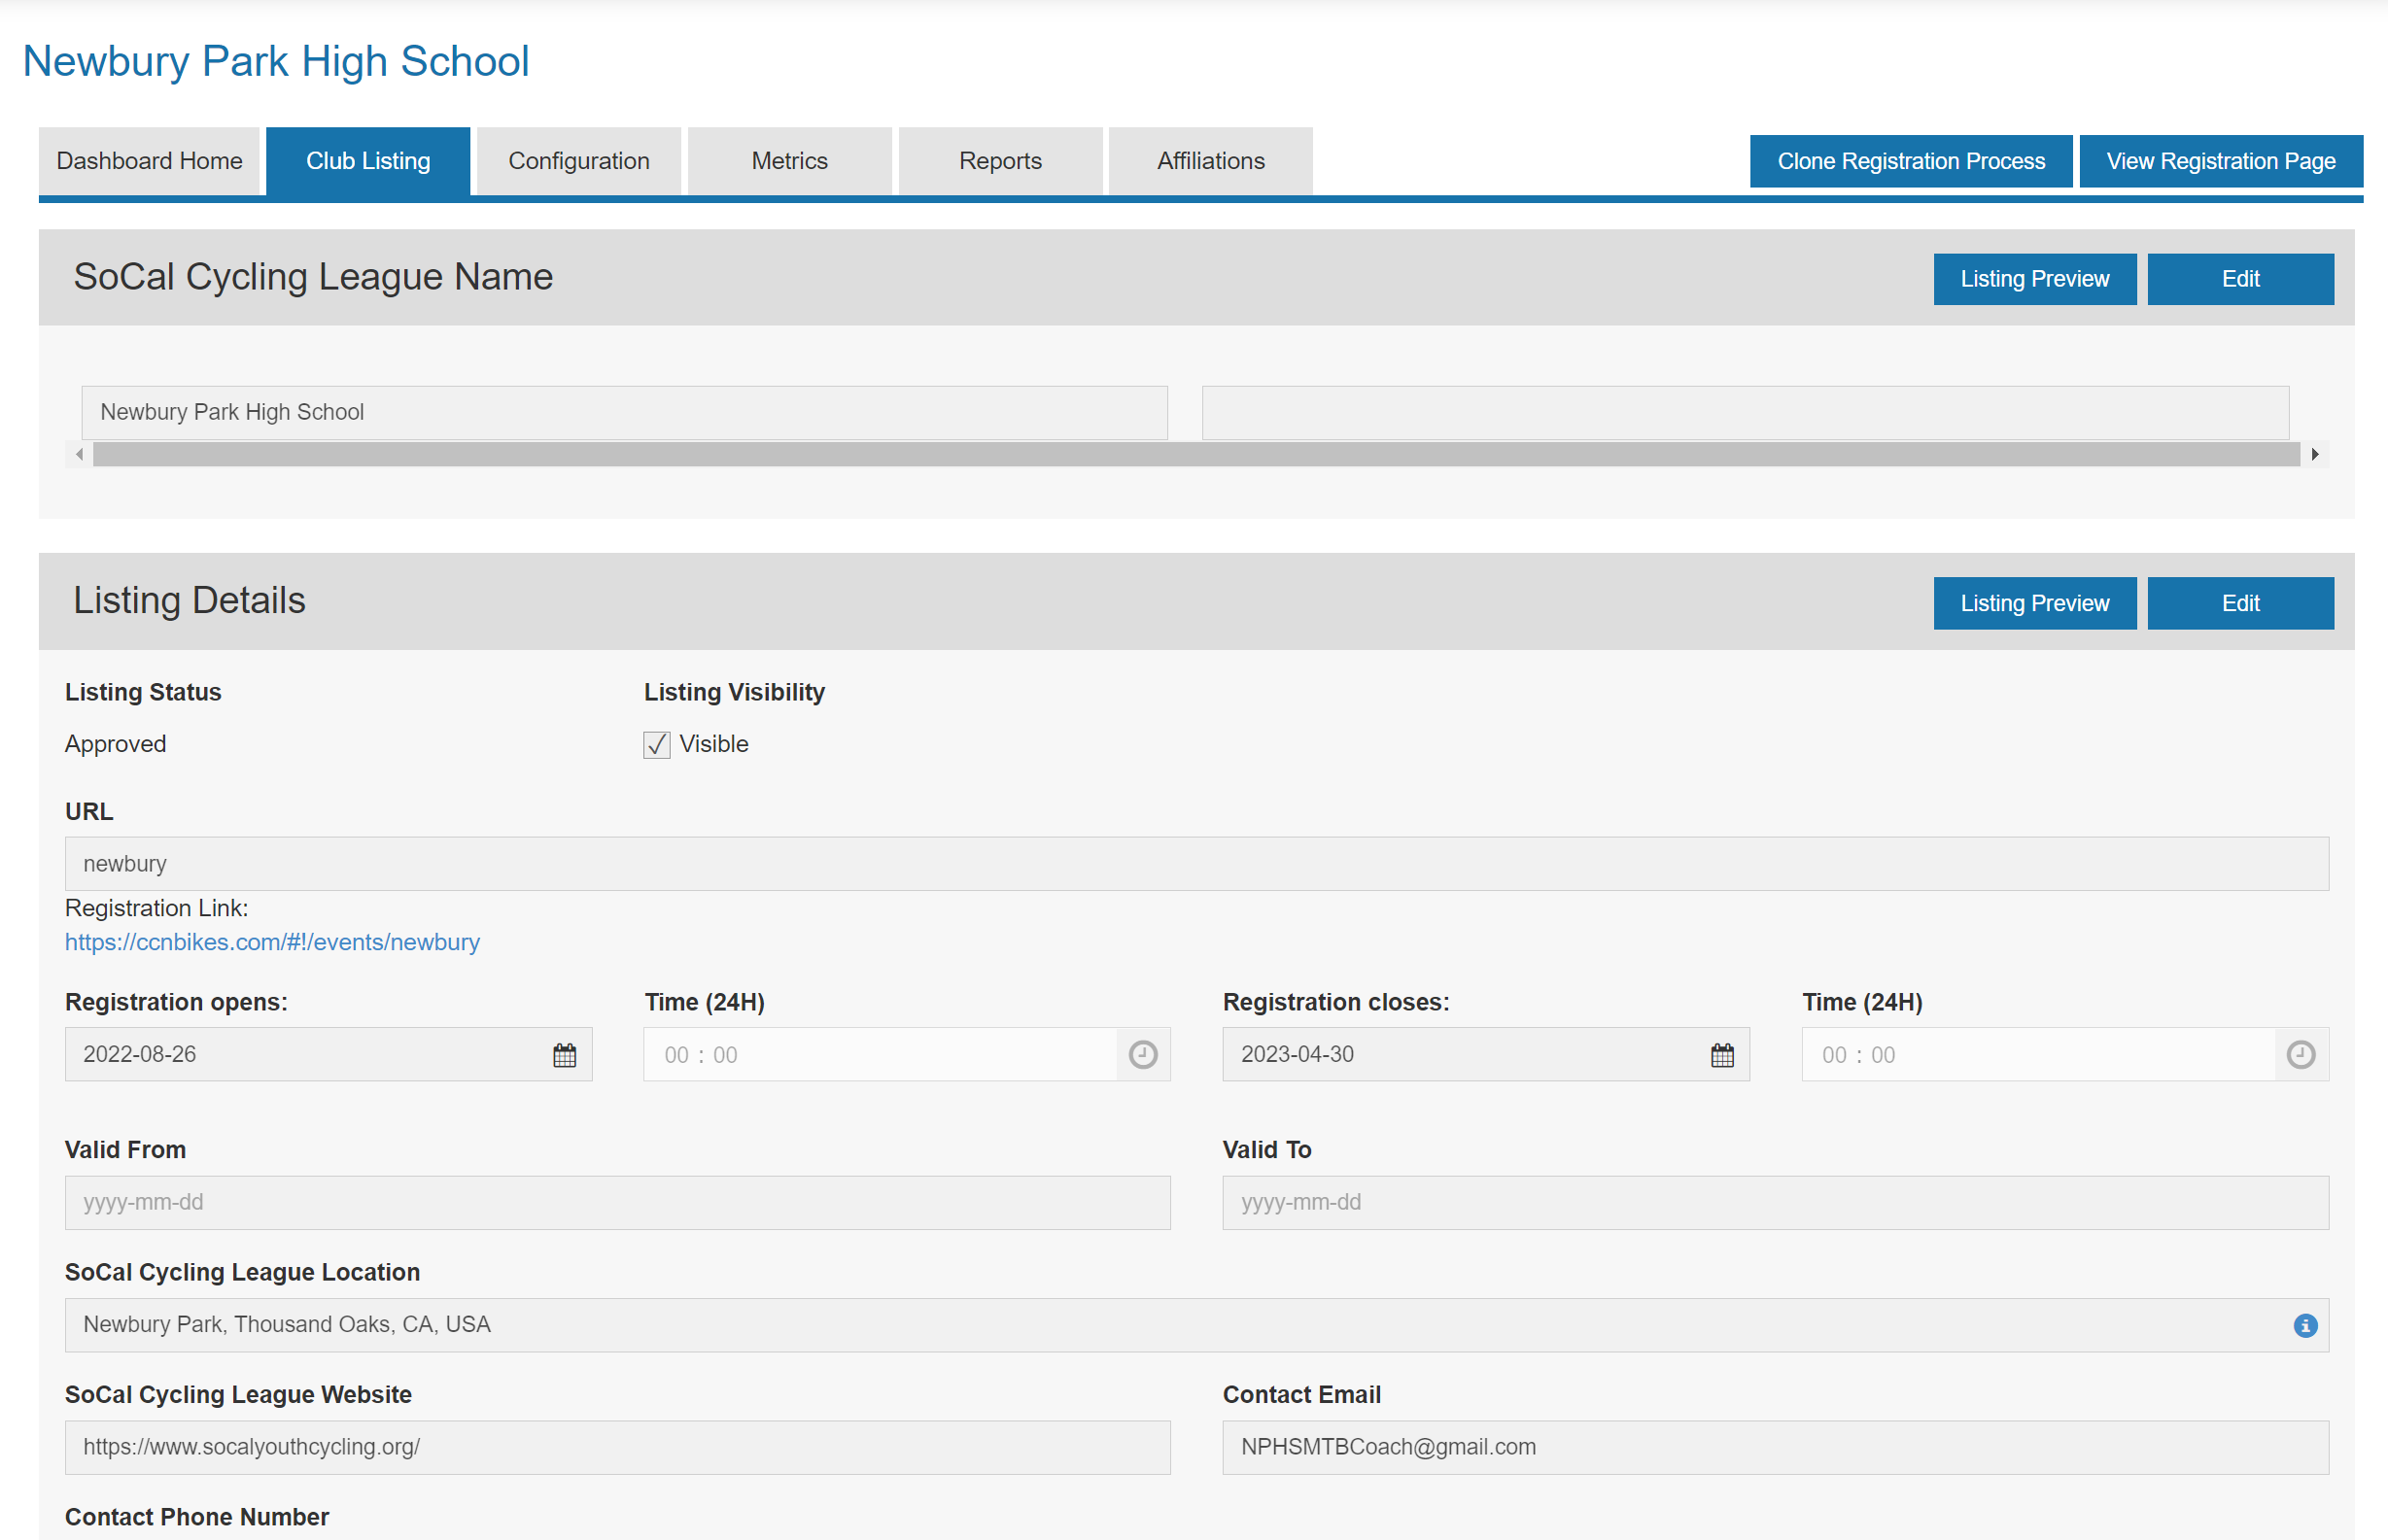Click right arrow of horizontal scrollbar
The image size is (2388, 1540).
[x=2314, y=454]
